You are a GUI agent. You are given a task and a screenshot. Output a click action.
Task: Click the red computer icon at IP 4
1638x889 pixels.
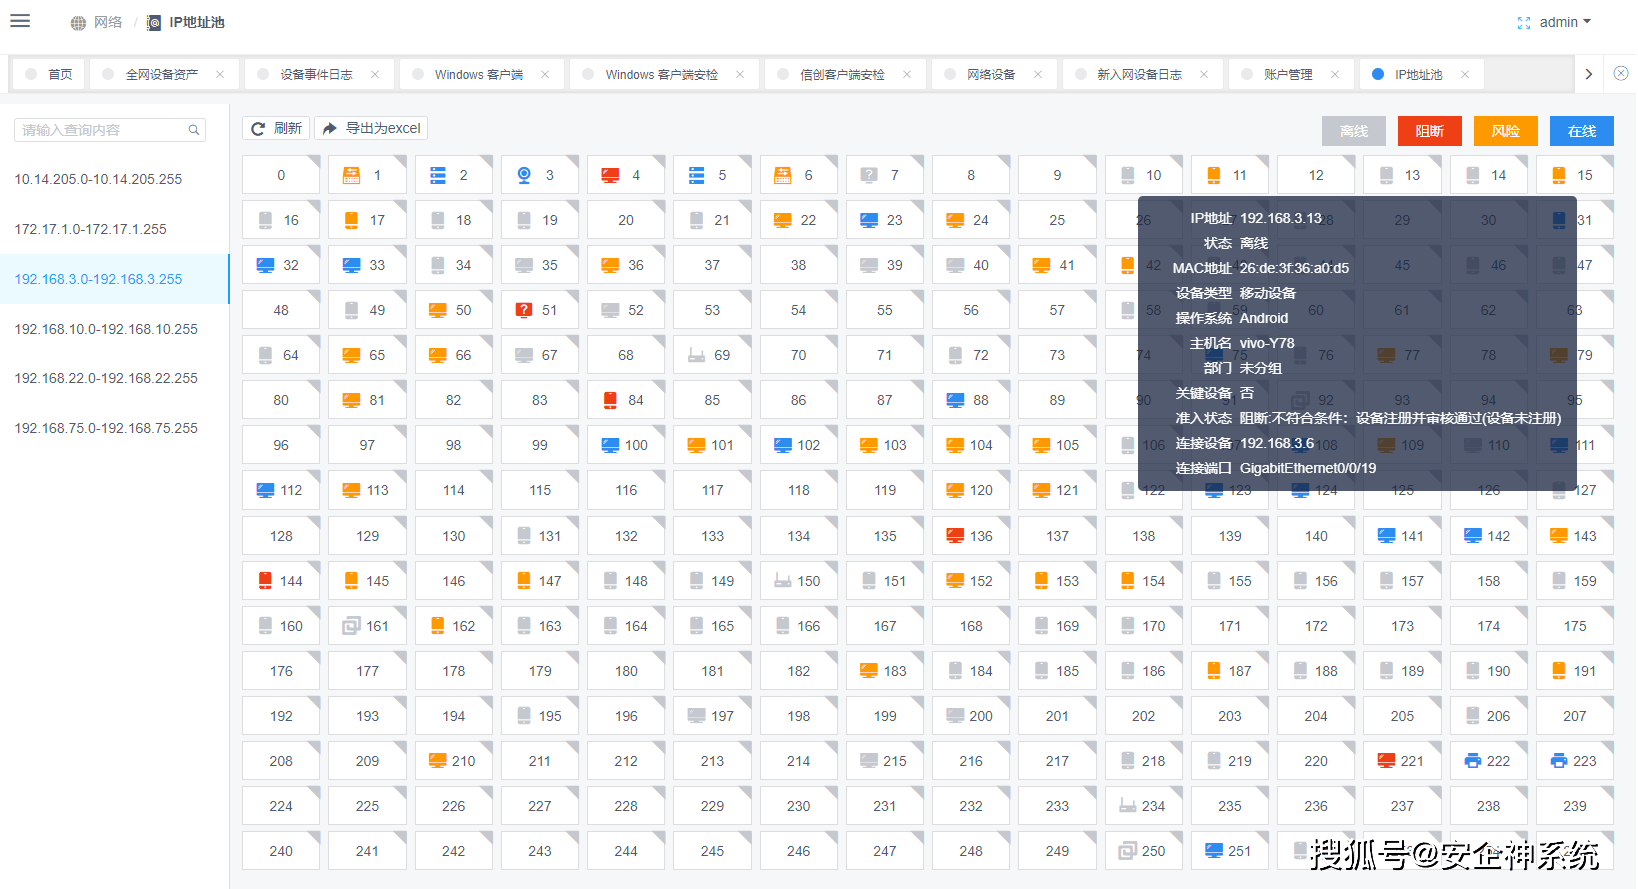click(610, 175)
